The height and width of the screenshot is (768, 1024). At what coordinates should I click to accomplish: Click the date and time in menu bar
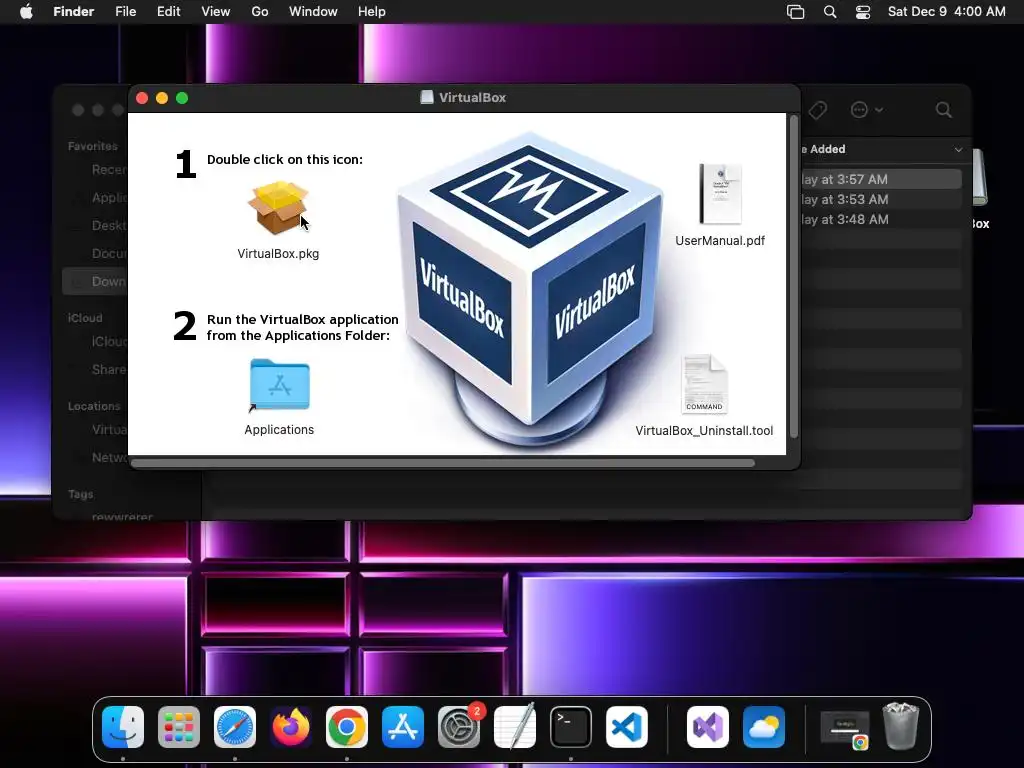(x=947, y=12)
